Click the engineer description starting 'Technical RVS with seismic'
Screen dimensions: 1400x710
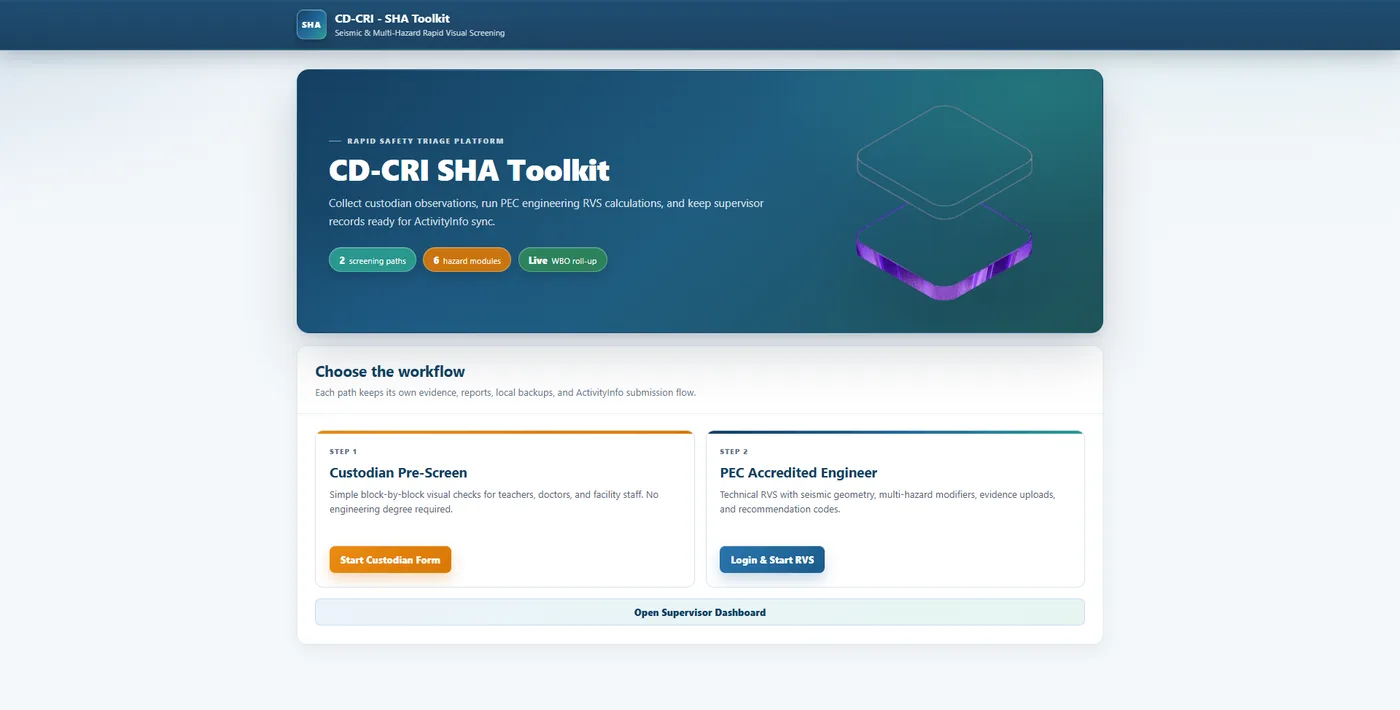click(887, 502)
